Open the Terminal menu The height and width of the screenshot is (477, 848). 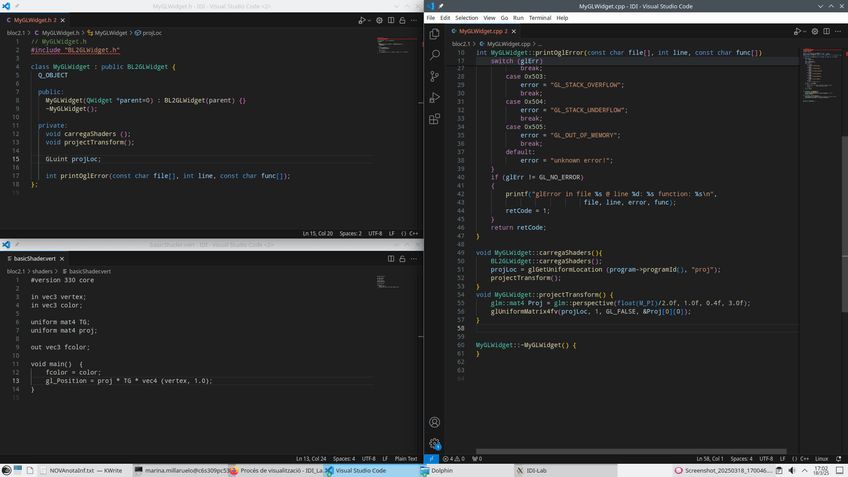540,18
